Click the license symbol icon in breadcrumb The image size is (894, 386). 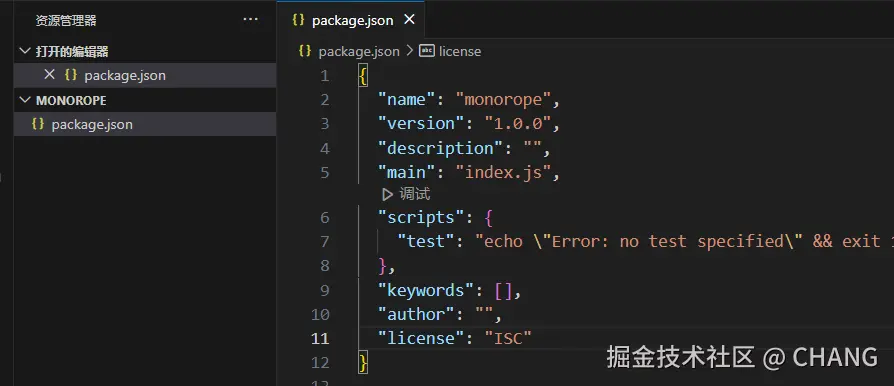click(x=426, y=51)
